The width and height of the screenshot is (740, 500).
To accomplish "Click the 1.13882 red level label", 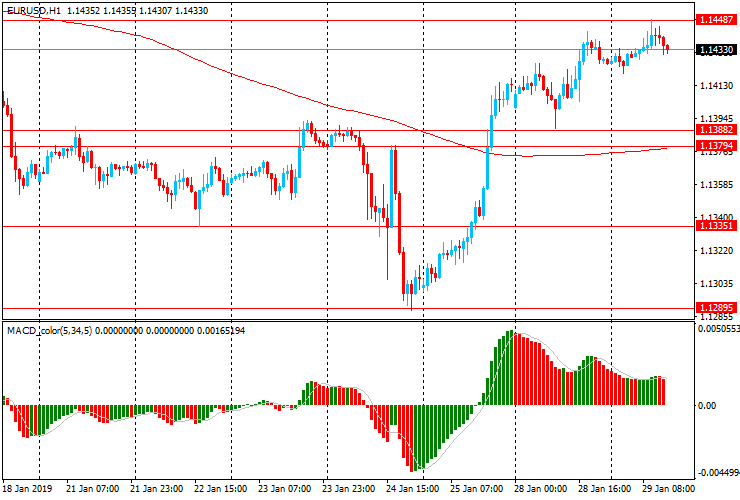I will point(716,130).
